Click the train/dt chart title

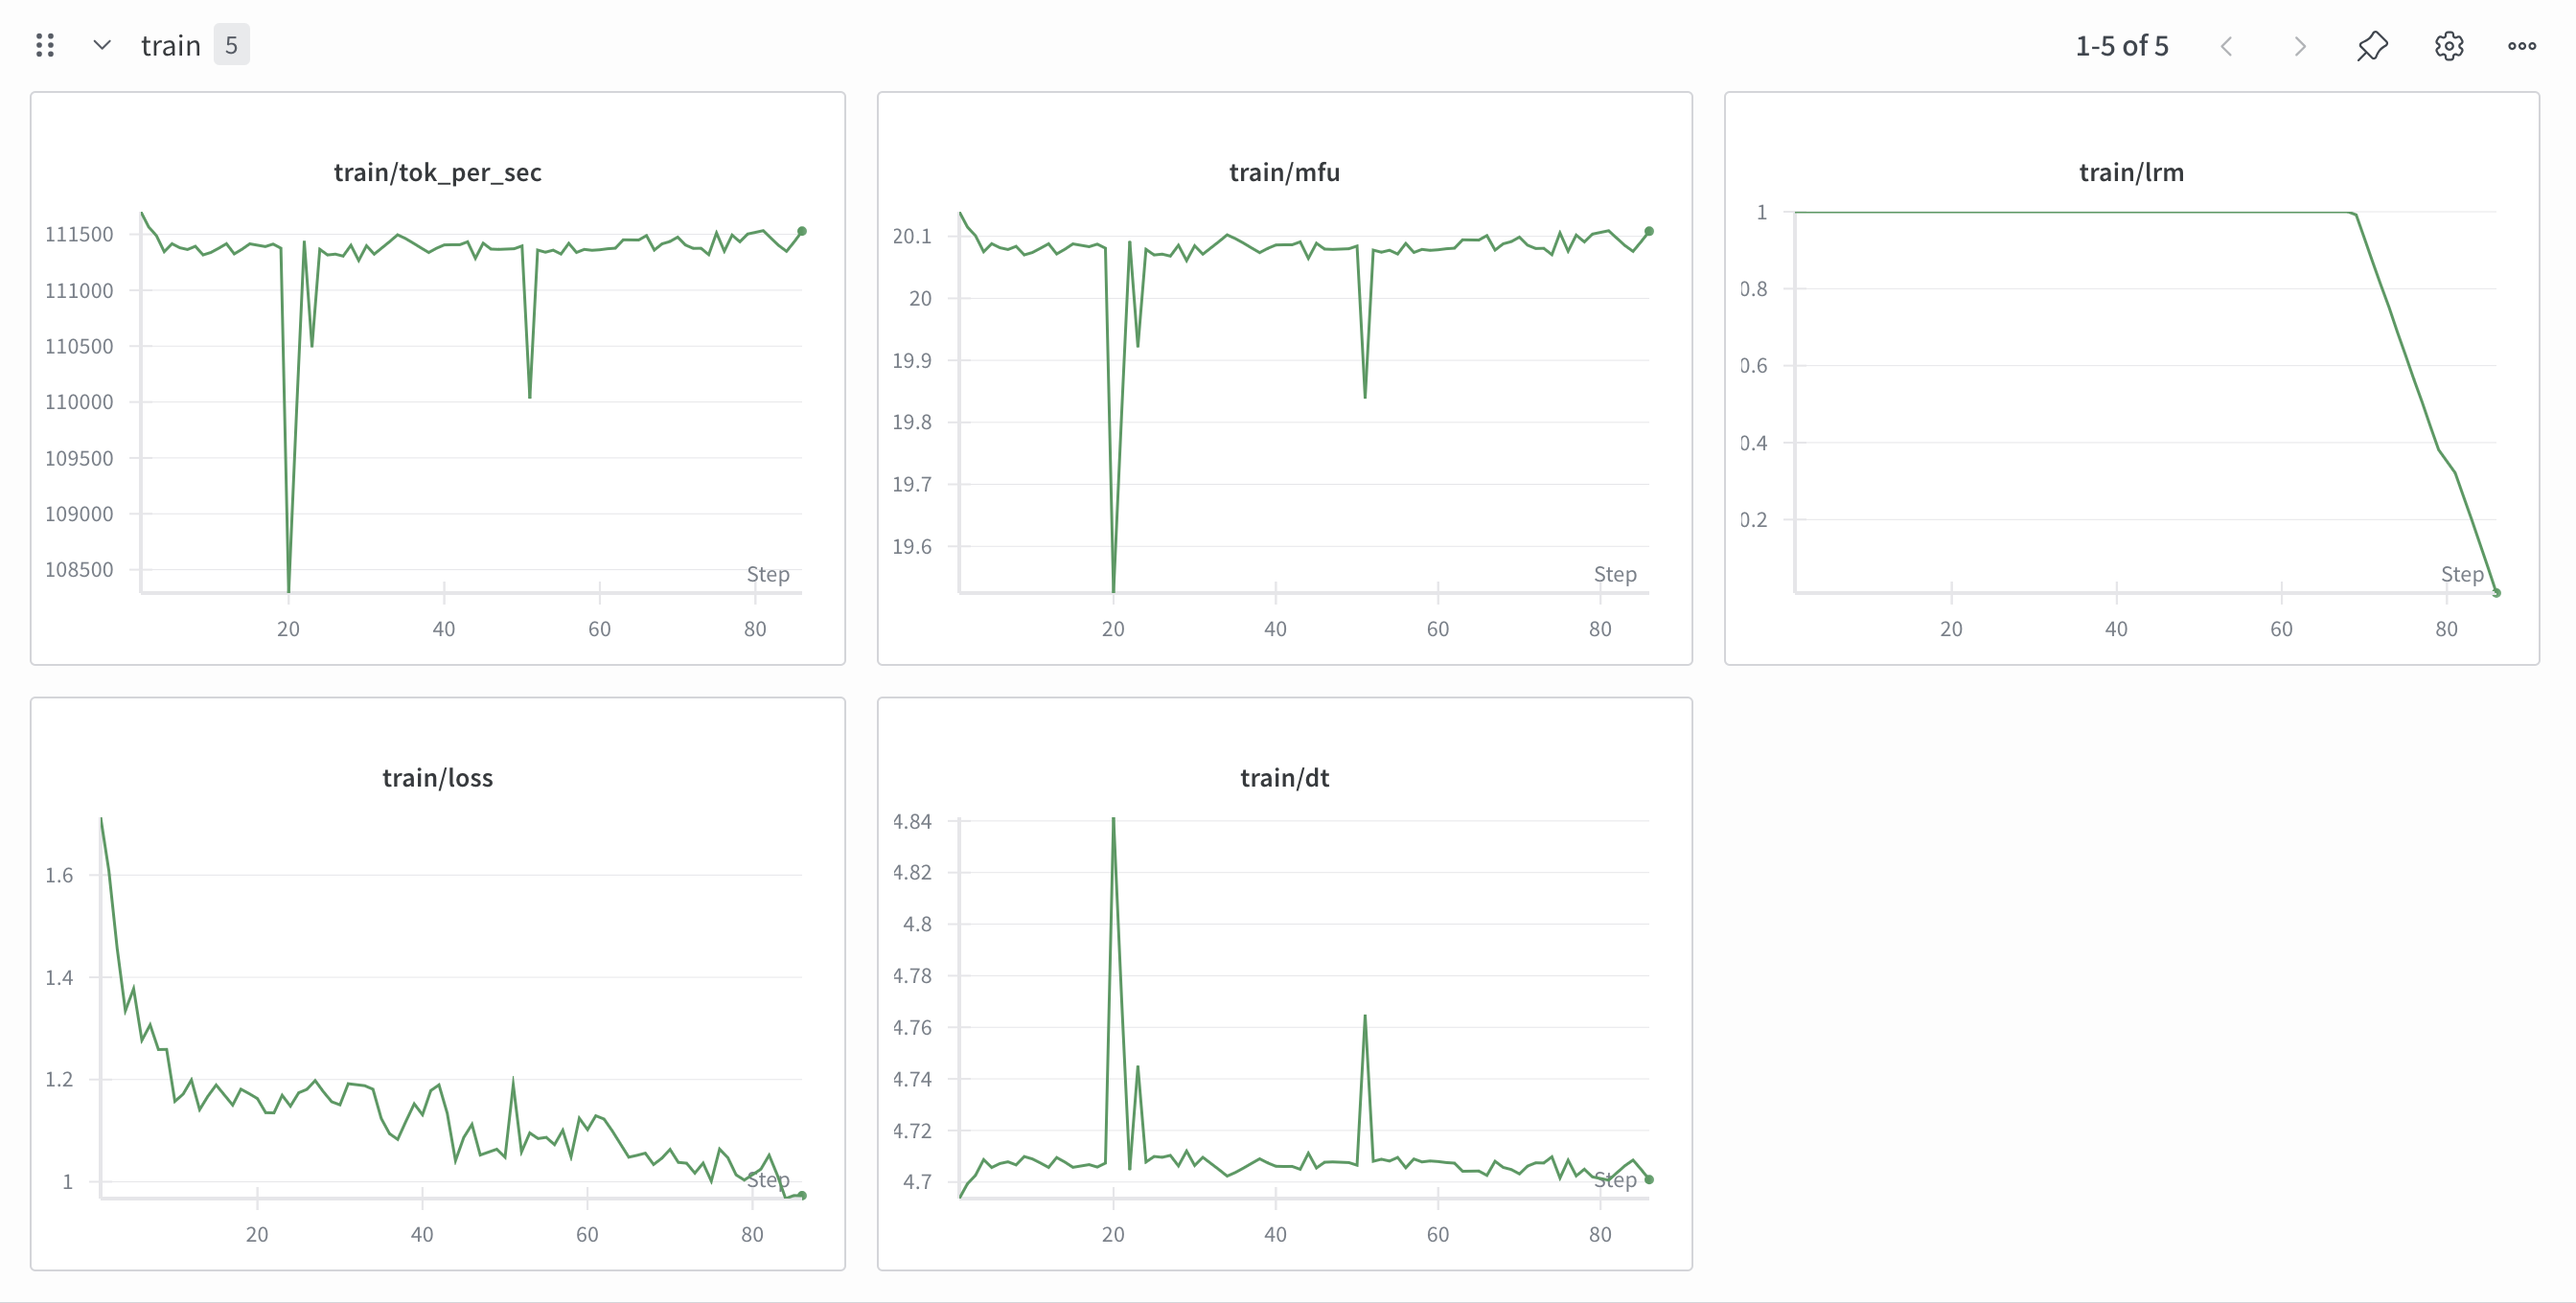tap(1284, 777)
